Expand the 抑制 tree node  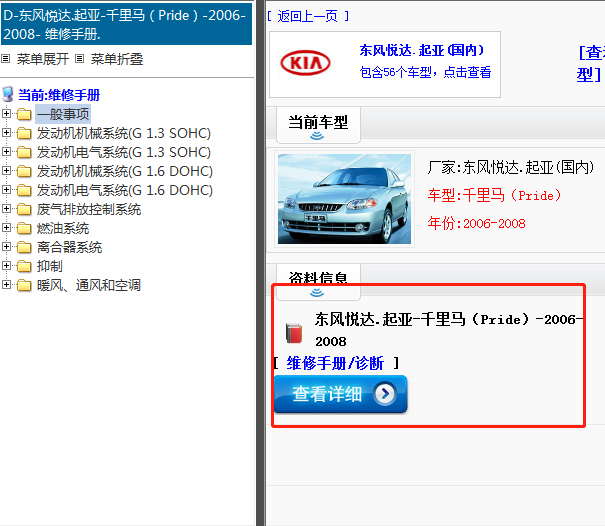6,265
